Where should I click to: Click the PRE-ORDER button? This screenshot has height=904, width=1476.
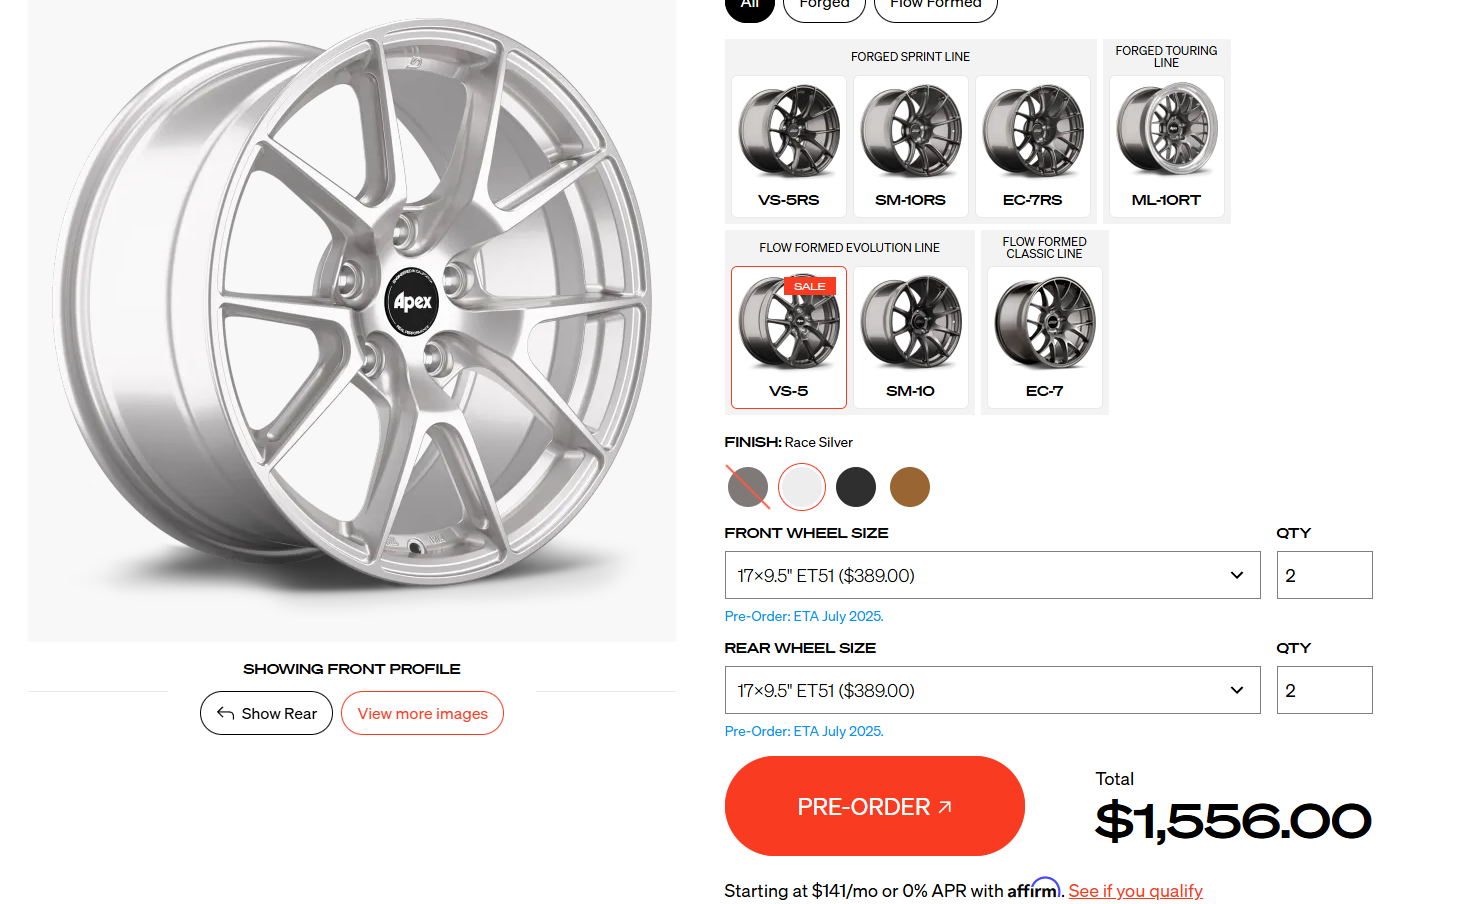[874, 806]
